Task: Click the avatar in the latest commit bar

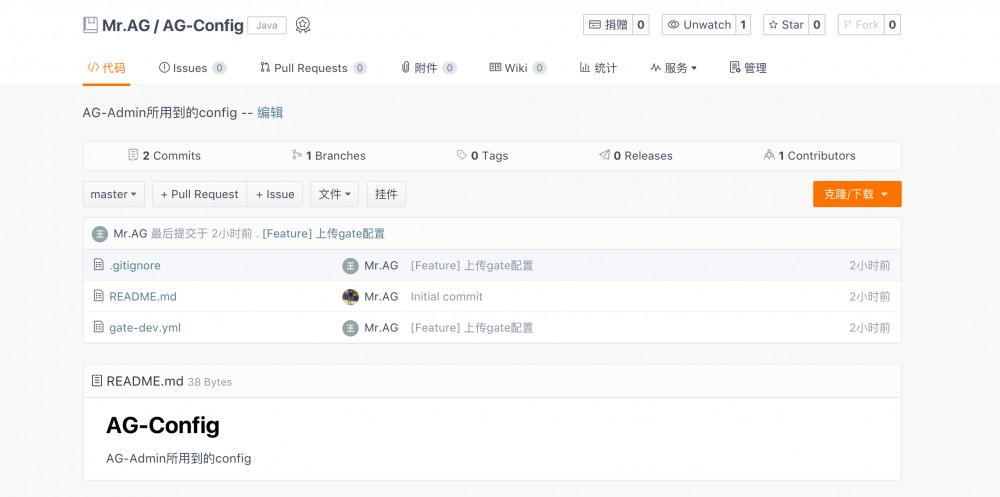Action: click(99, 234)
